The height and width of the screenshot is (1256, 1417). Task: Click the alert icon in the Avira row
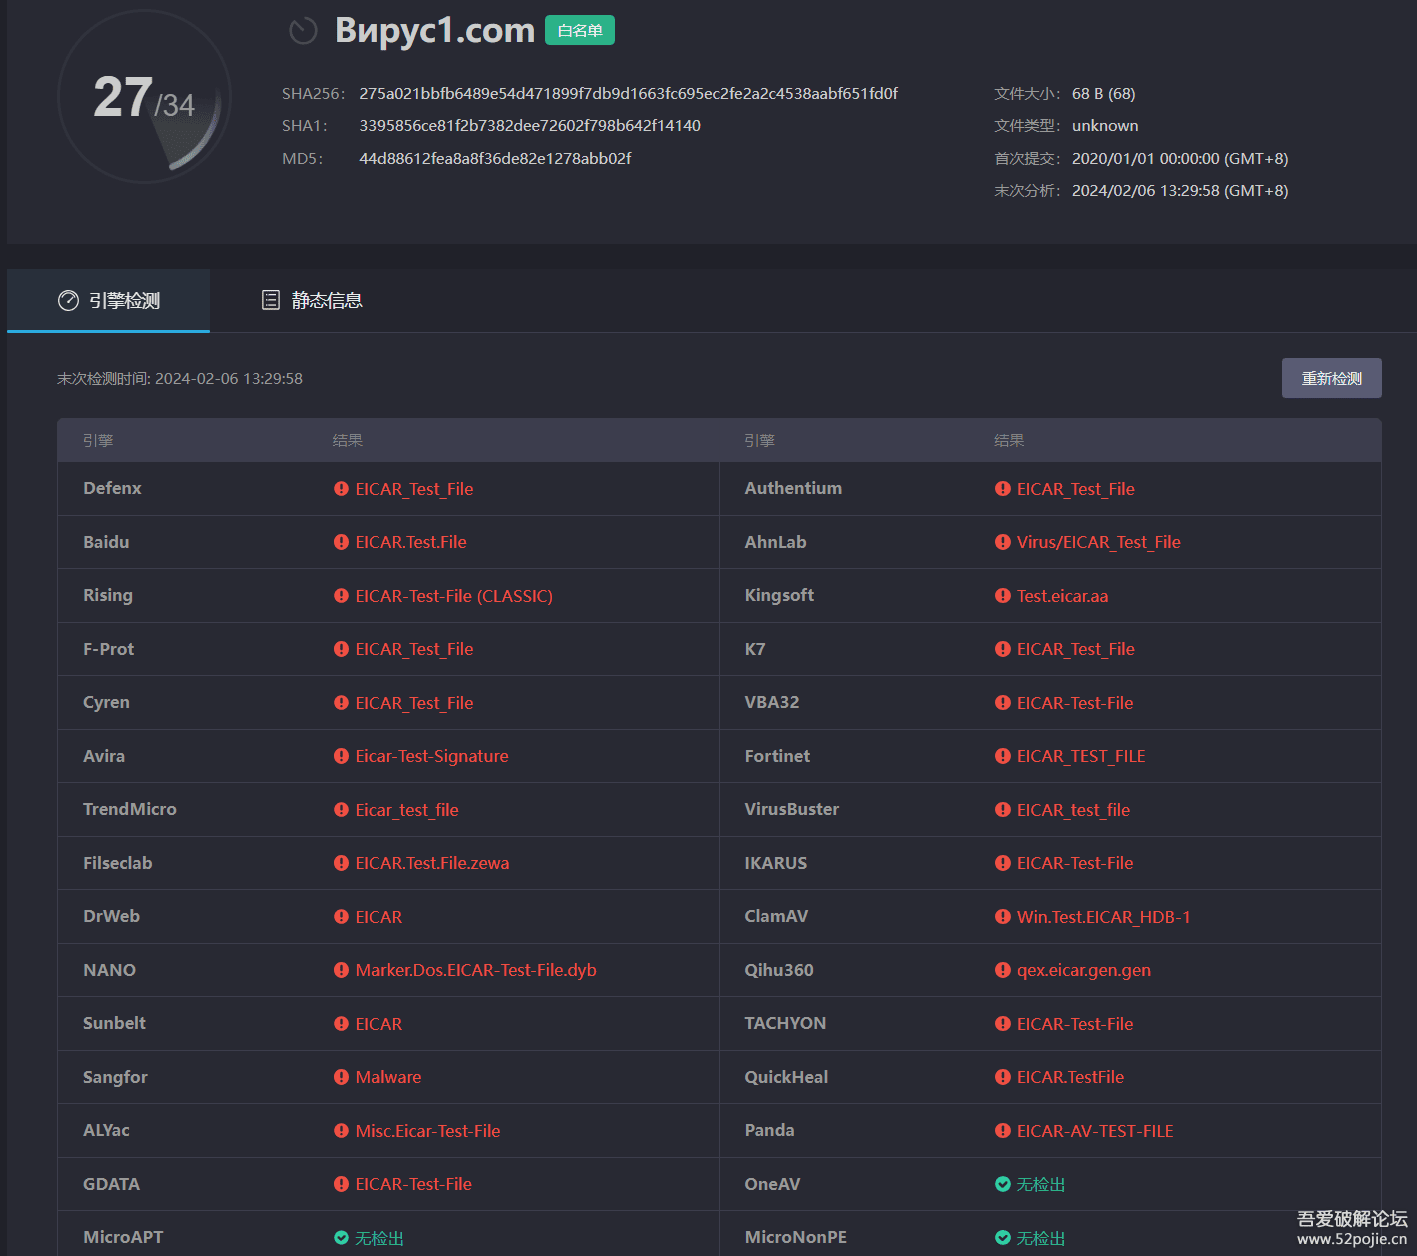(342, 756)
